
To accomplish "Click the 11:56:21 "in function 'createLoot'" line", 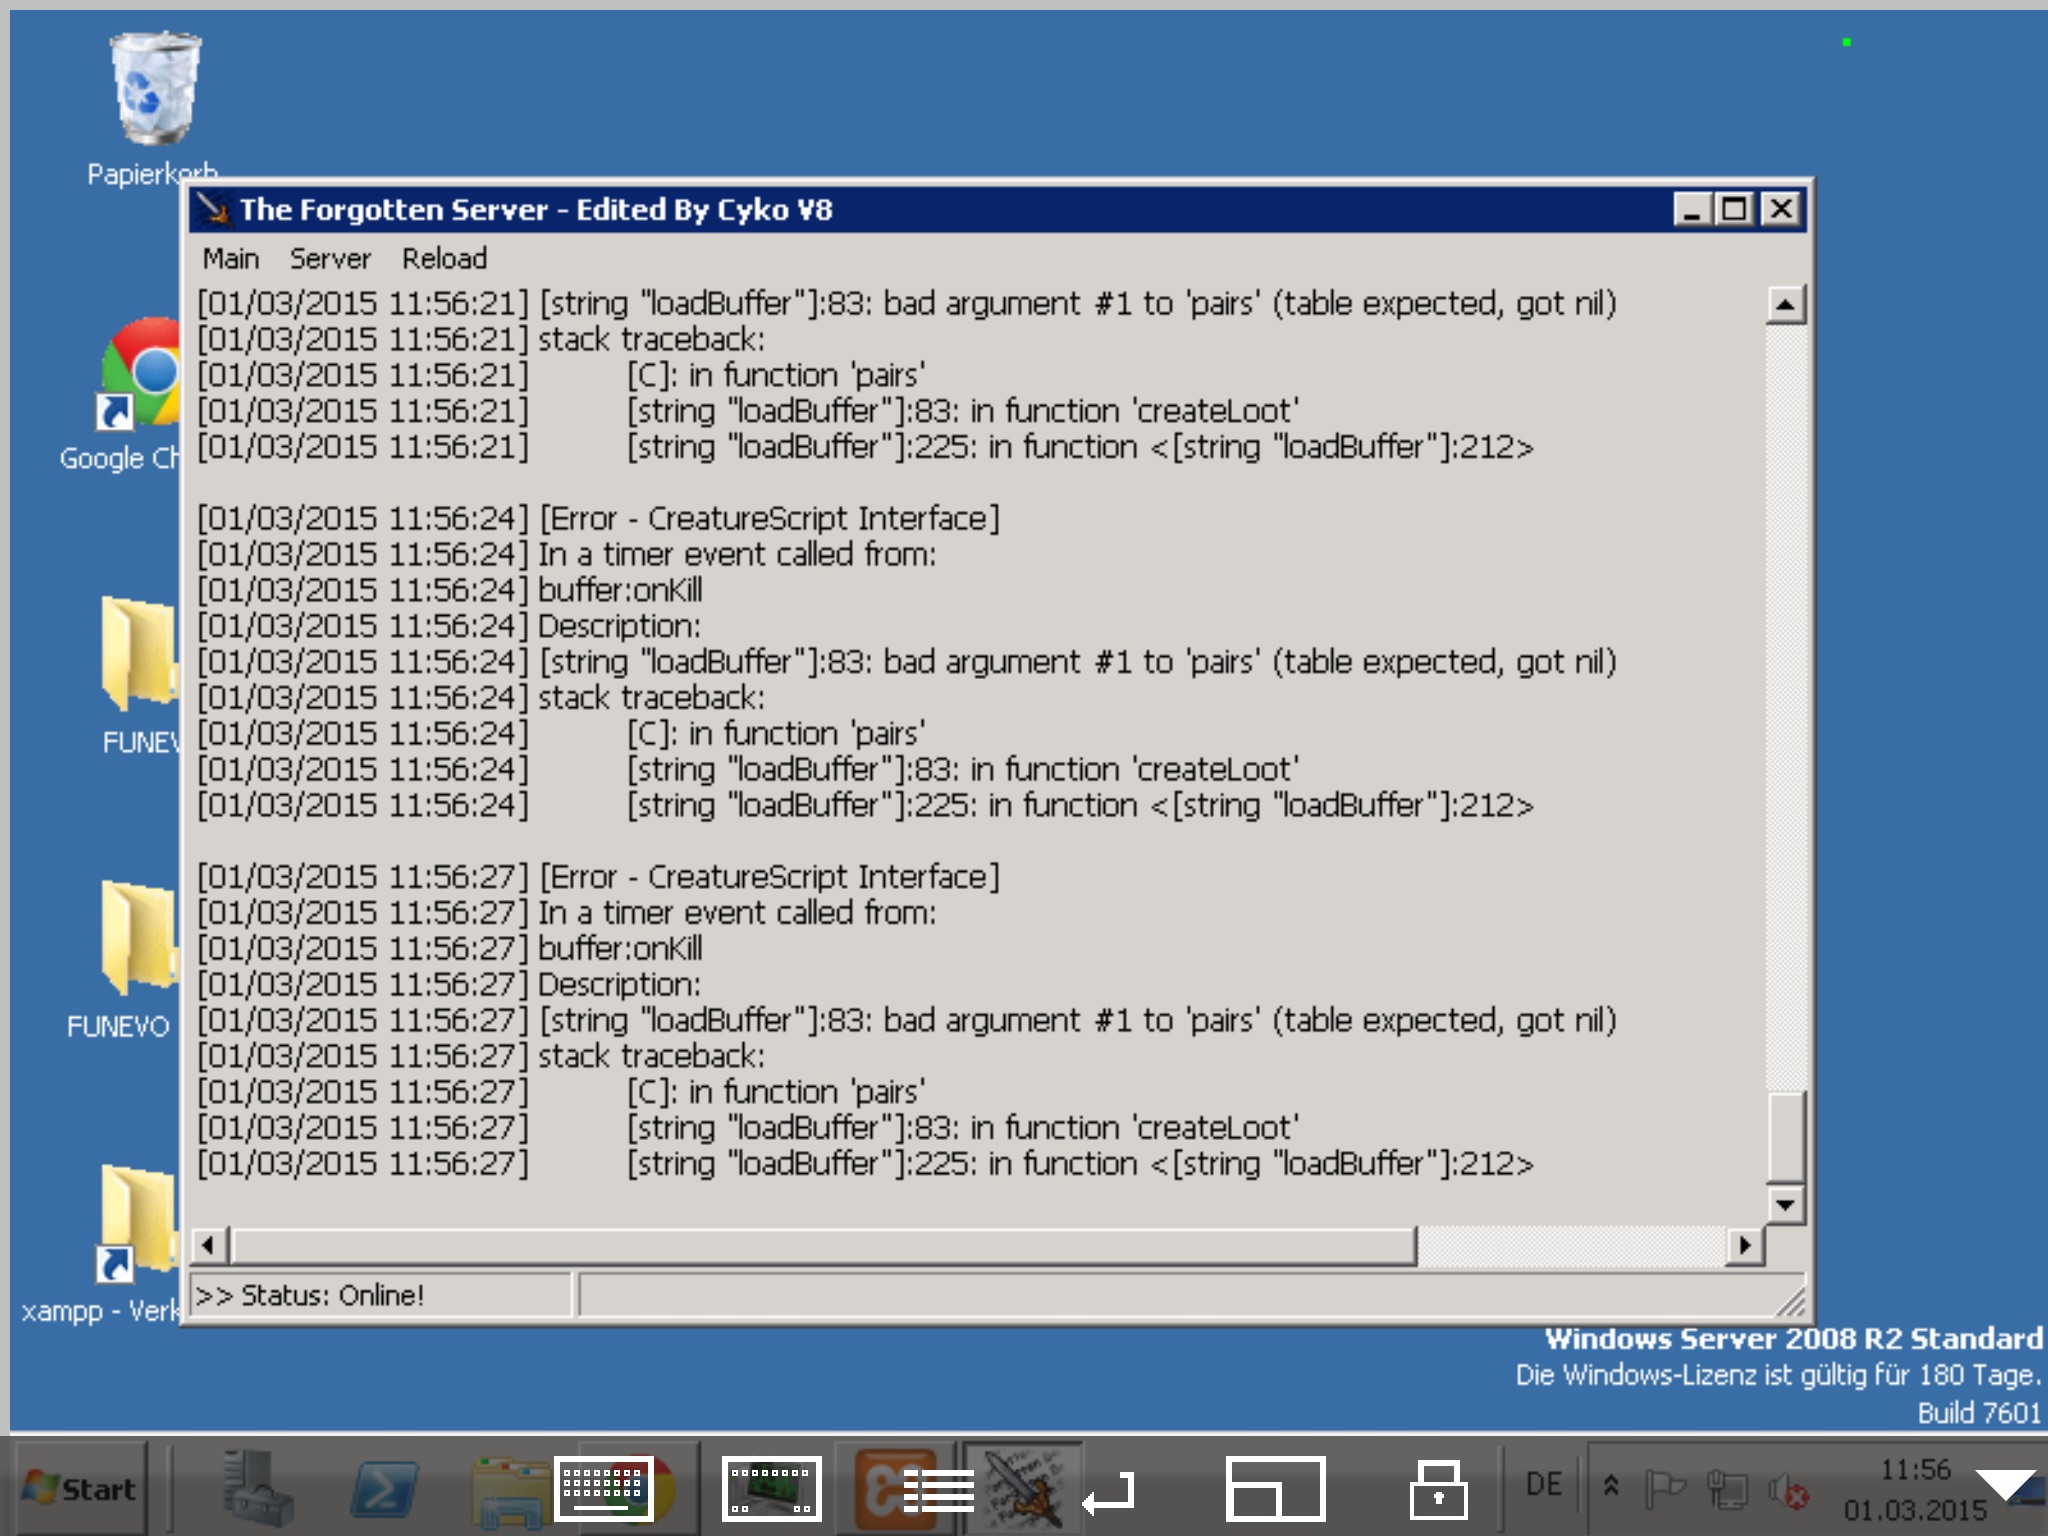I will (748, 411).
